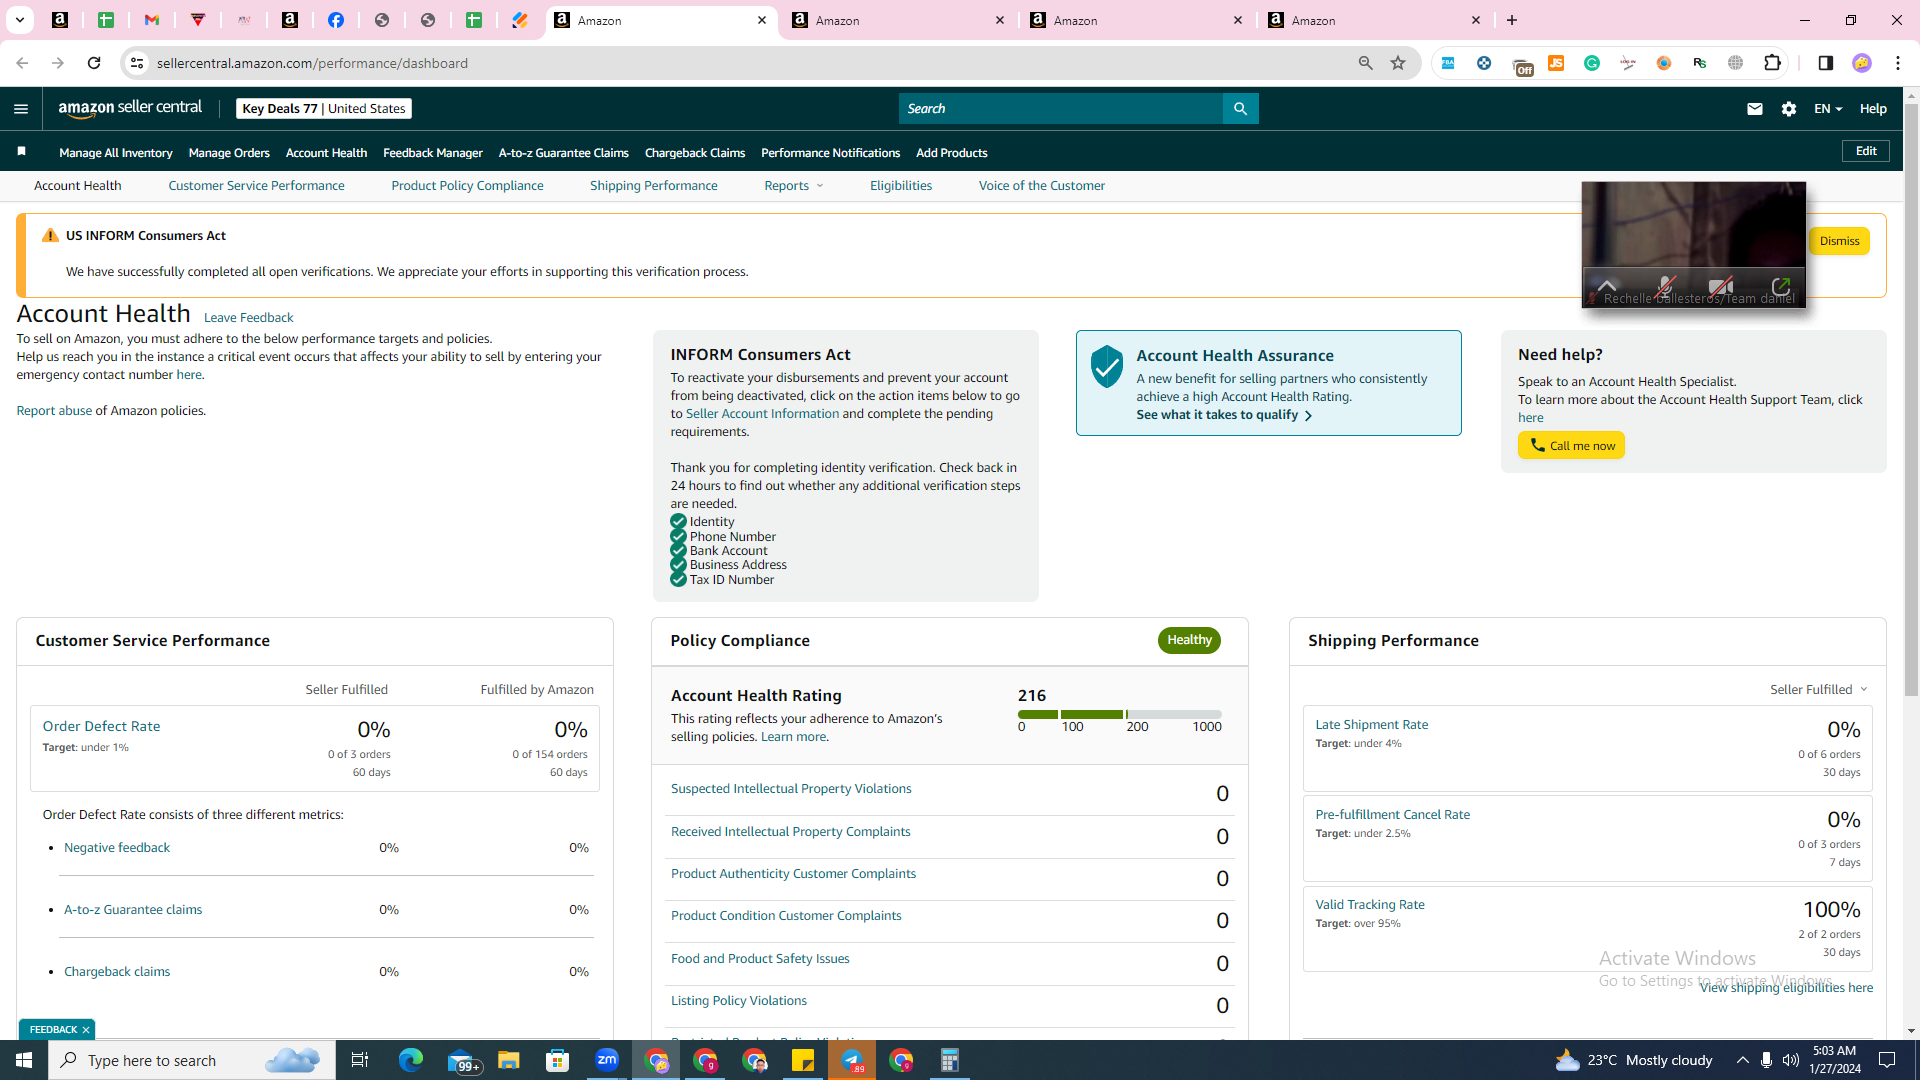Viewport: 1920px width, 1080px height.
Task: Open the tab search dropdown arrow
Action: 19,20
